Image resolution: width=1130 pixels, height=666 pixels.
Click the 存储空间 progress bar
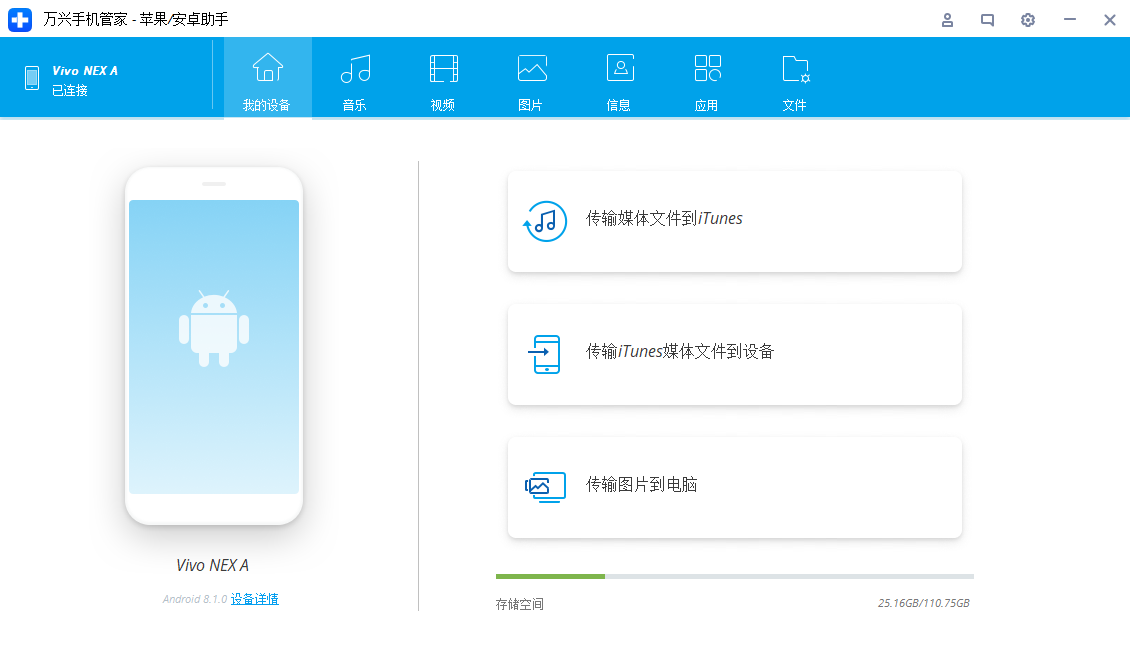click(x=734, y=576)
